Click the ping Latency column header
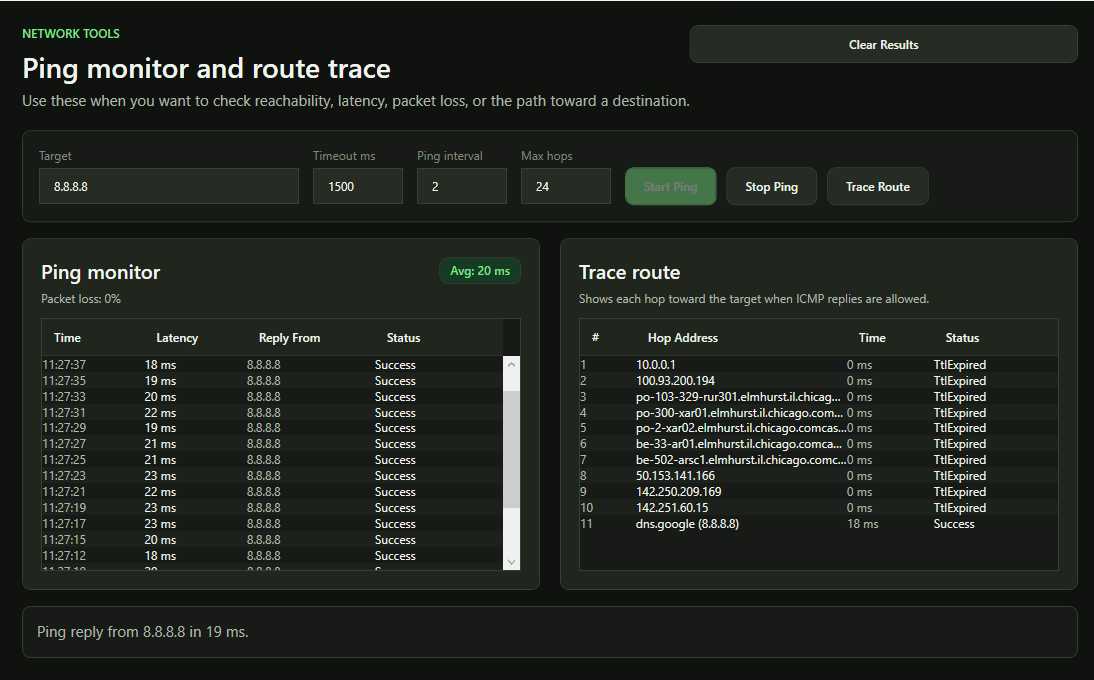The height and width of the screenshot is (680, 1094). 177,338
